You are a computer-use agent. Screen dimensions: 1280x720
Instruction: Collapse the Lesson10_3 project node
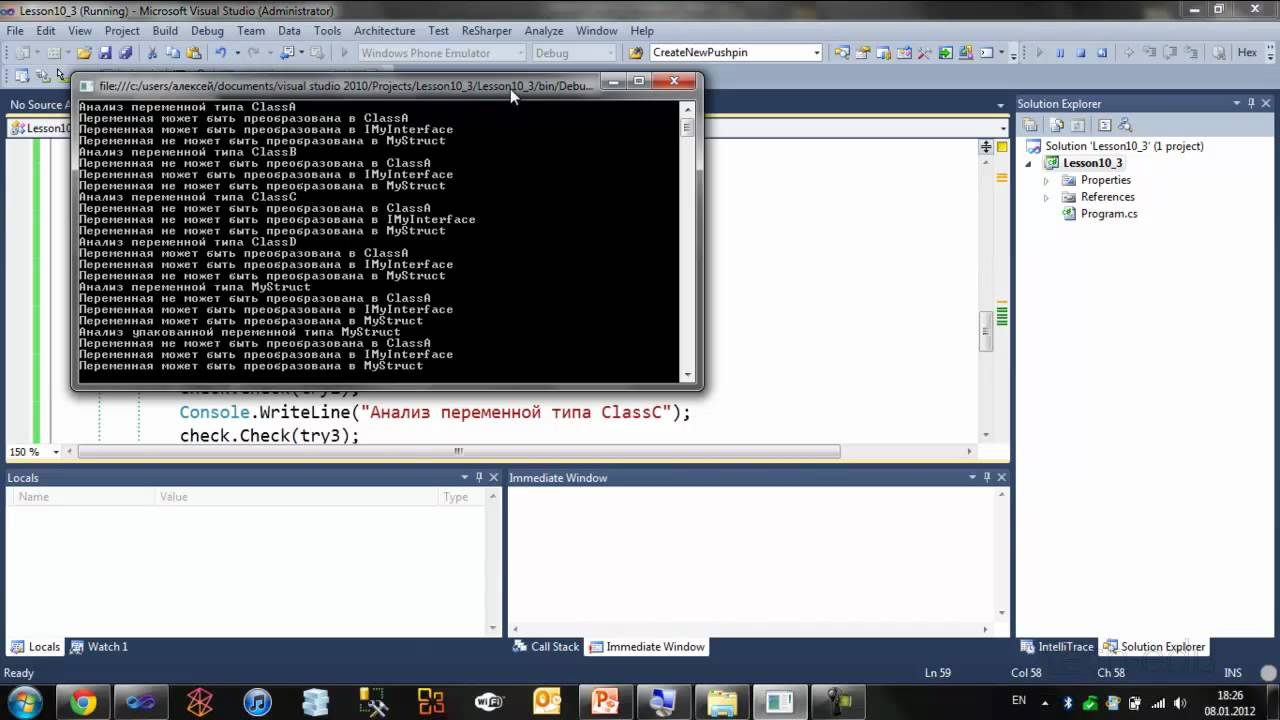coord(1029,164)
